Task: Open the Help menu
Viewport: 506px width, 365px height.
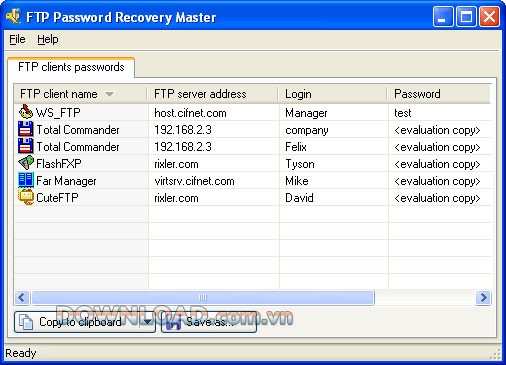Action: click(x=48, y=39)
